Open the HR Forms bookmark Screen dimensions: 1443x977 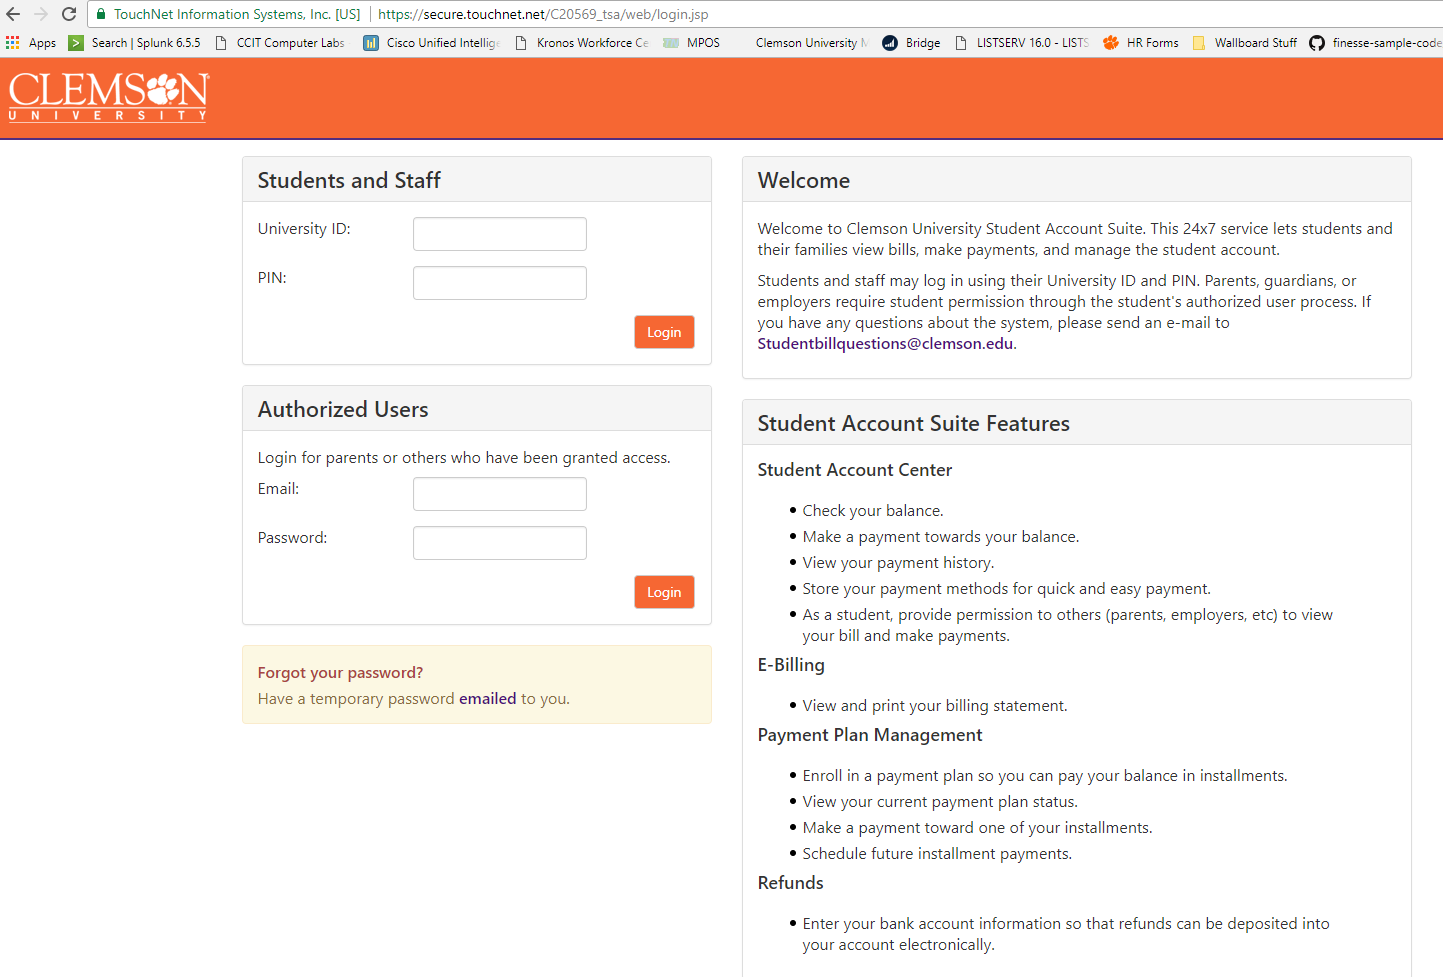1140,43
